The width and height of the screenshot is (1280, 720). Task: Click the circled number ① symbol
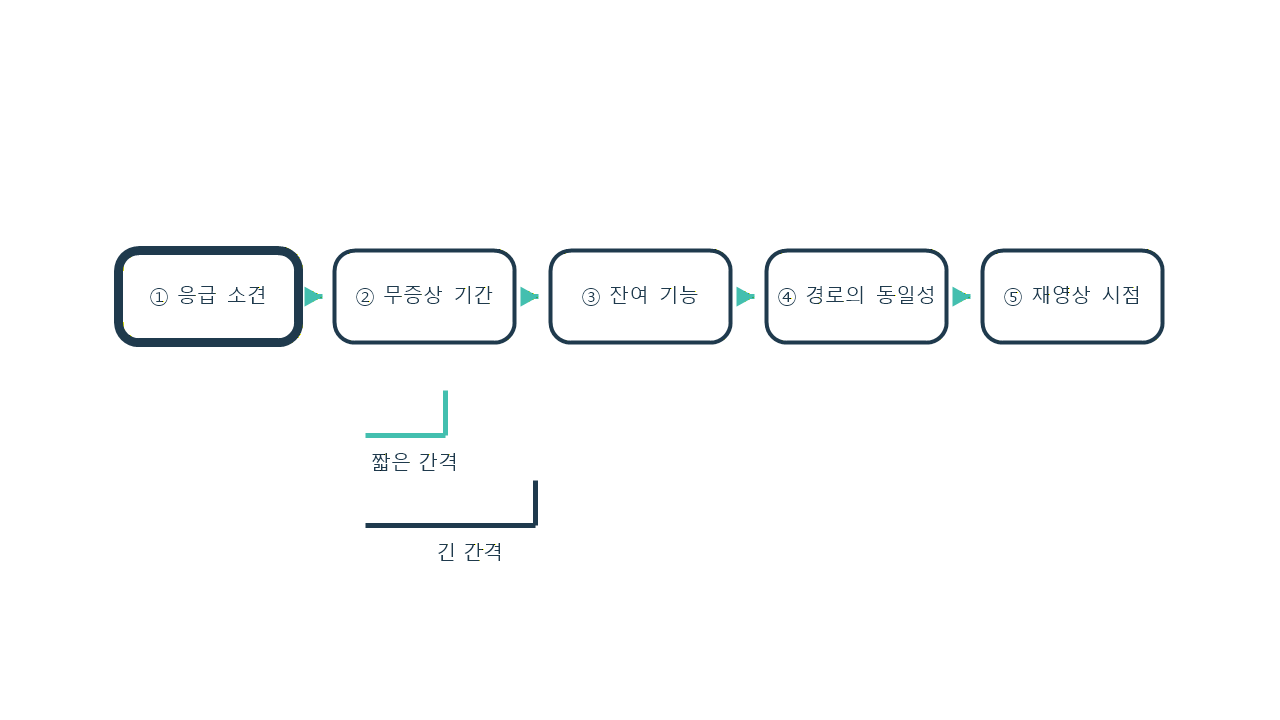pyautogui.click(x=159, y=297)
